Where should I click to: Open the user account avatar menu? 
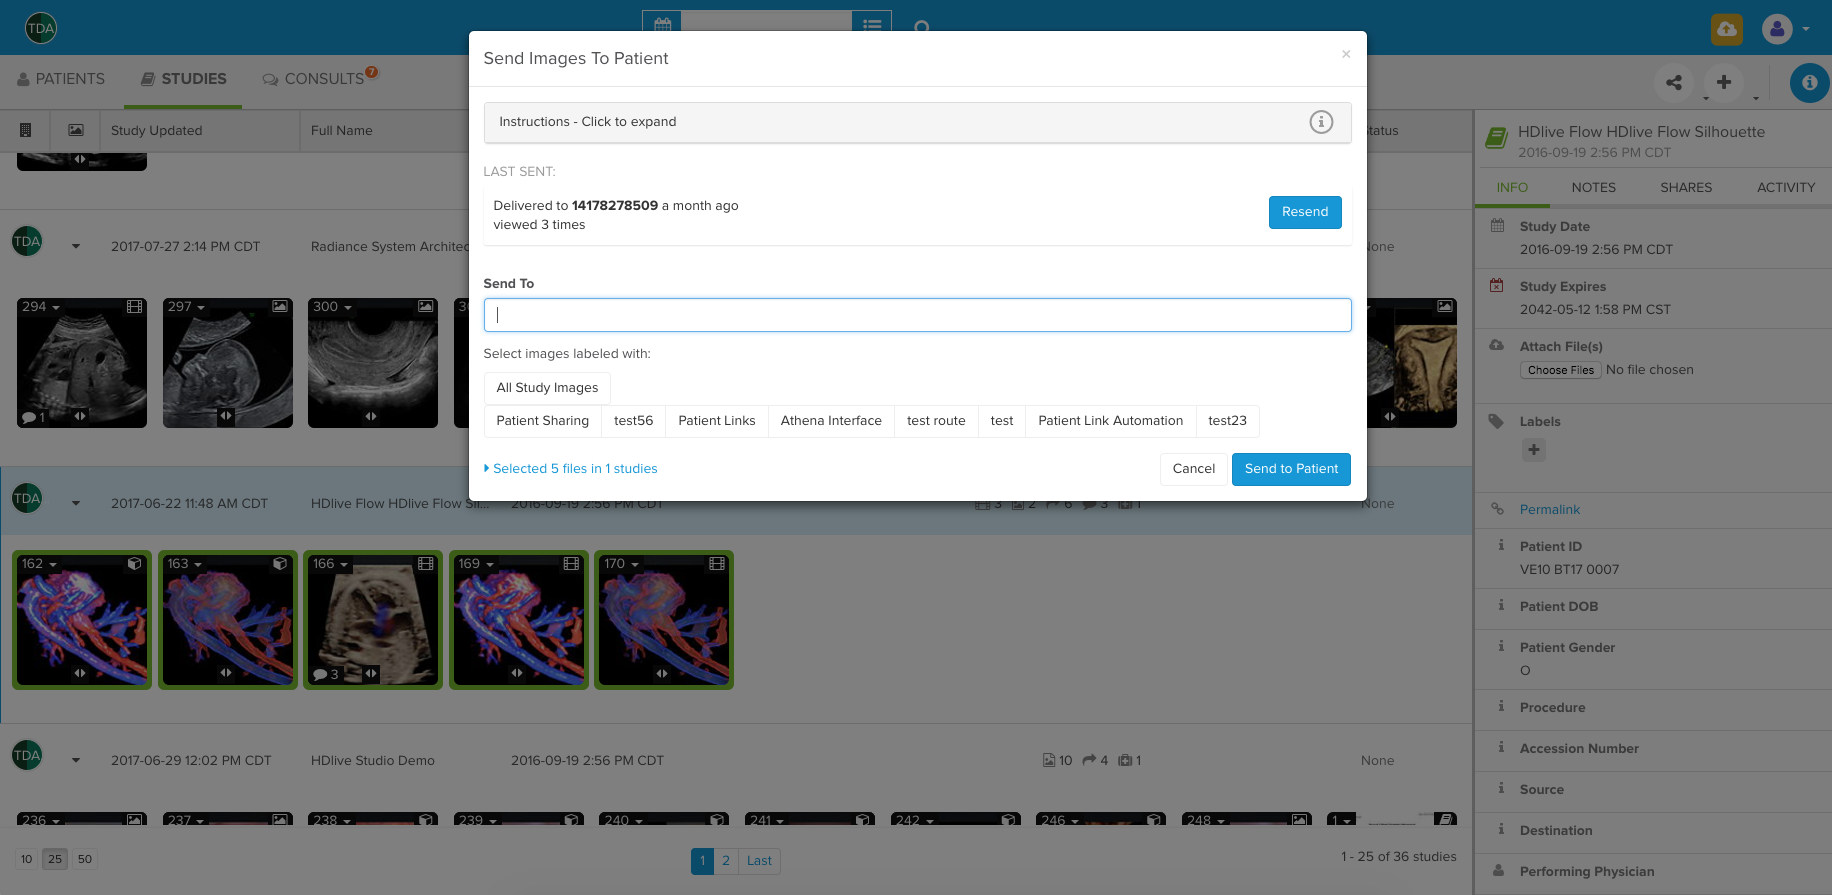1777,29
